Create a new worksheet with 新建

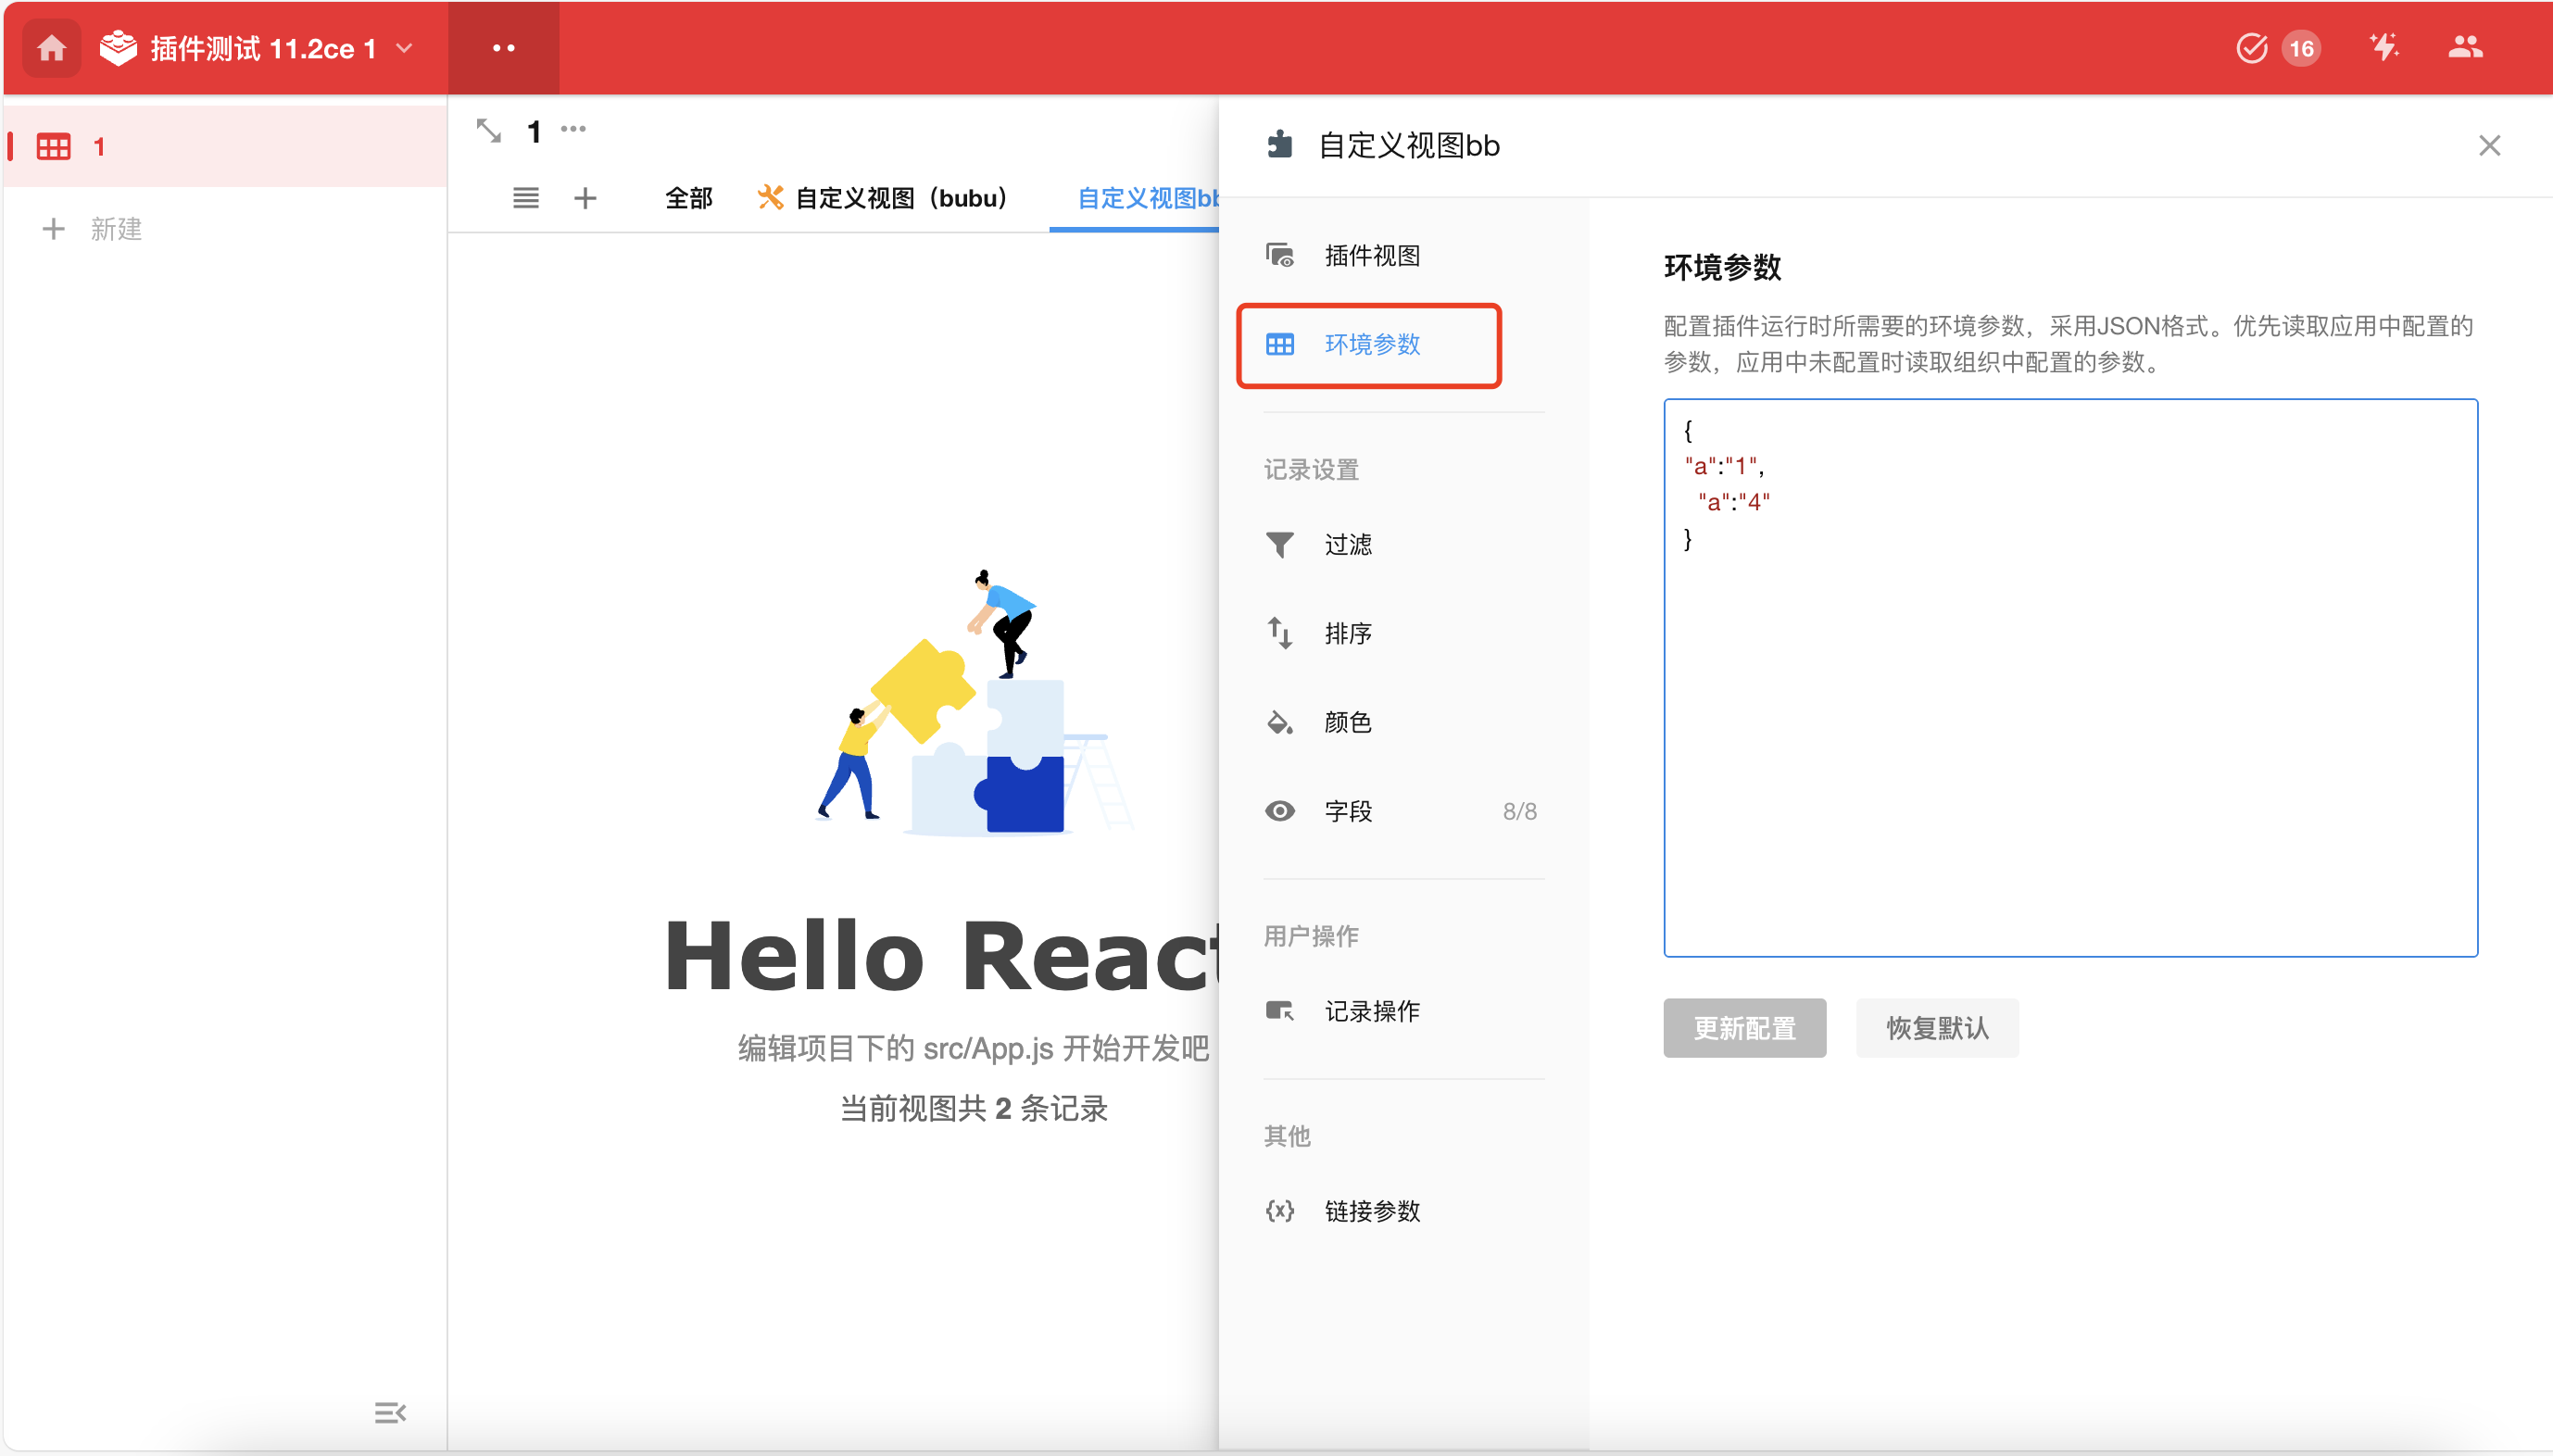(92, 229)
